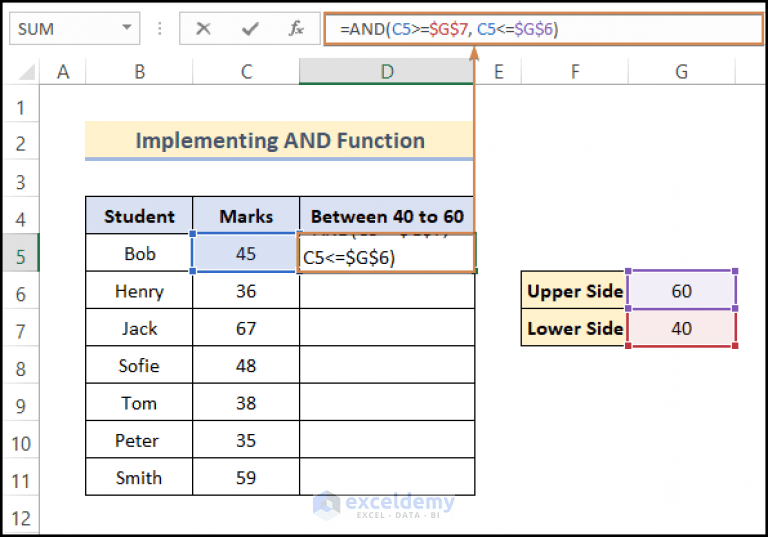The image size is (768, 537).
Task: Click the Upper Side label cell
Action: (x=575, y=291)
